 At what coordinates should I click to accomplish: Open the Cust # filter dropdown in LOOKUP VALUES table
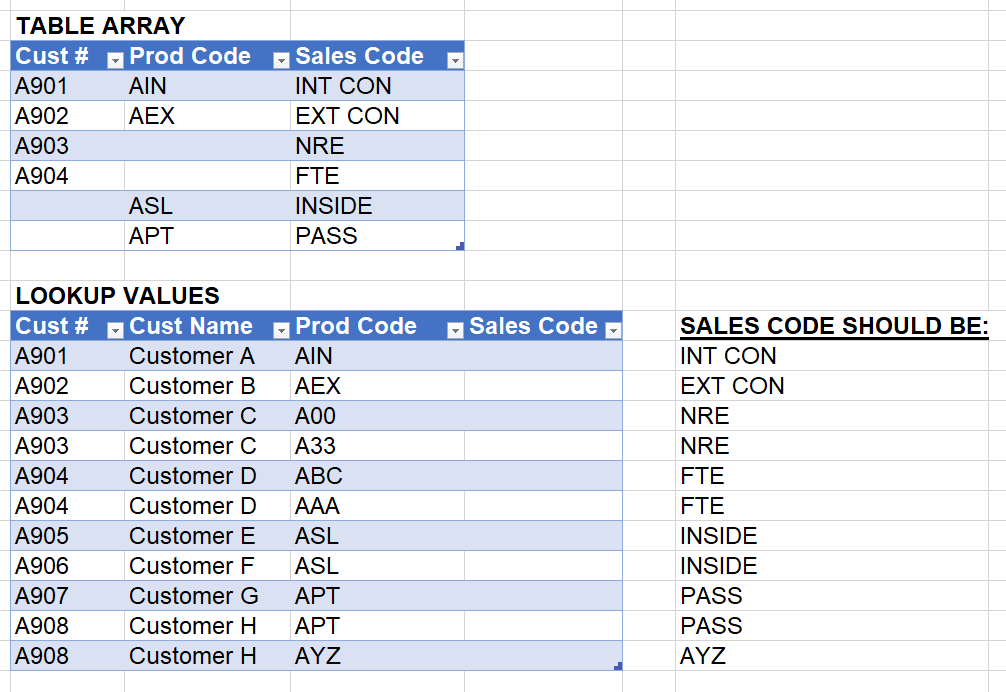(115, 330)
